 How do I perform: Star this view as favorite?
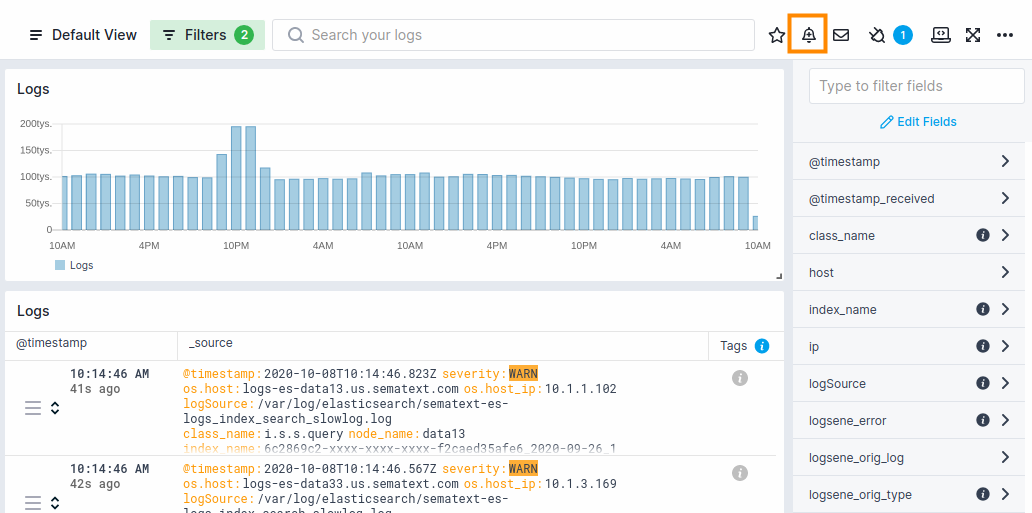777,35
